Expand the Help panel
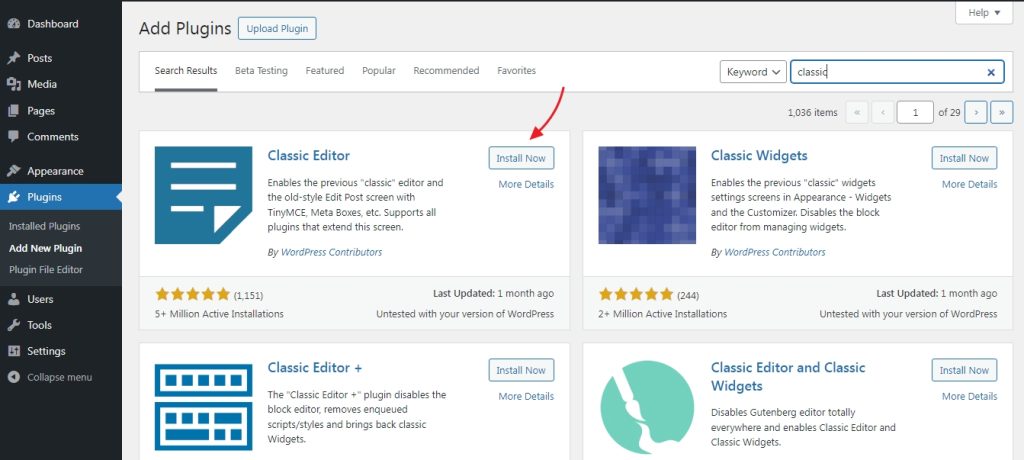This screenshot has width=1024, height=460. tap(984, 12)
